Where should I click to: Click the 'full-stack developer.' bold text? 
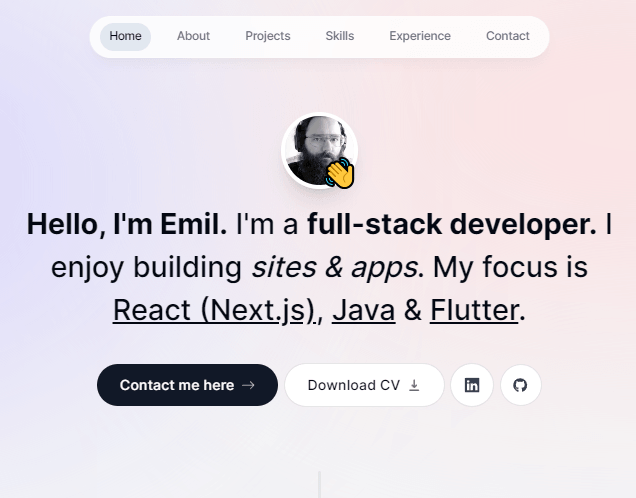point(452,224)
